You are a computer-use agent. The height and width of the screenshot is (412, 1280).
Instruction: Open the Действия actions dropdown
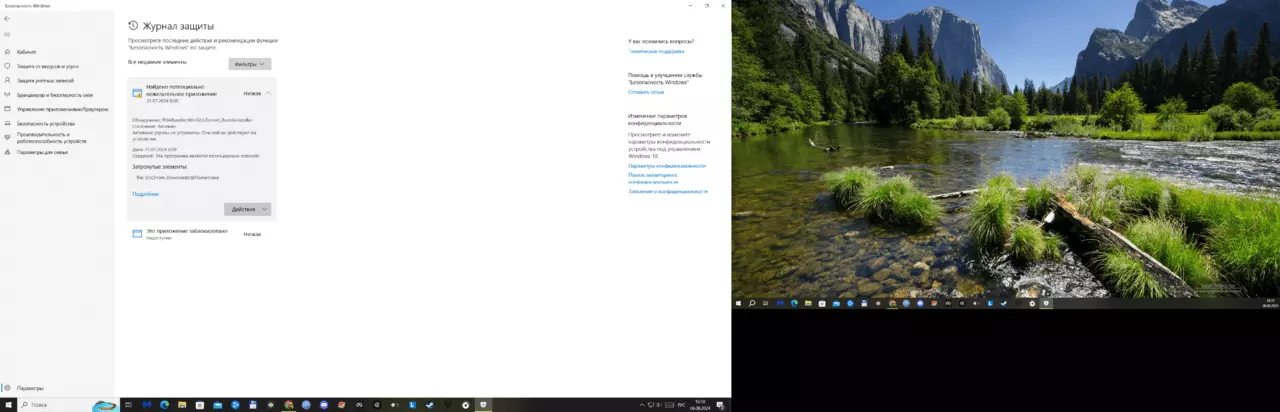248,209
